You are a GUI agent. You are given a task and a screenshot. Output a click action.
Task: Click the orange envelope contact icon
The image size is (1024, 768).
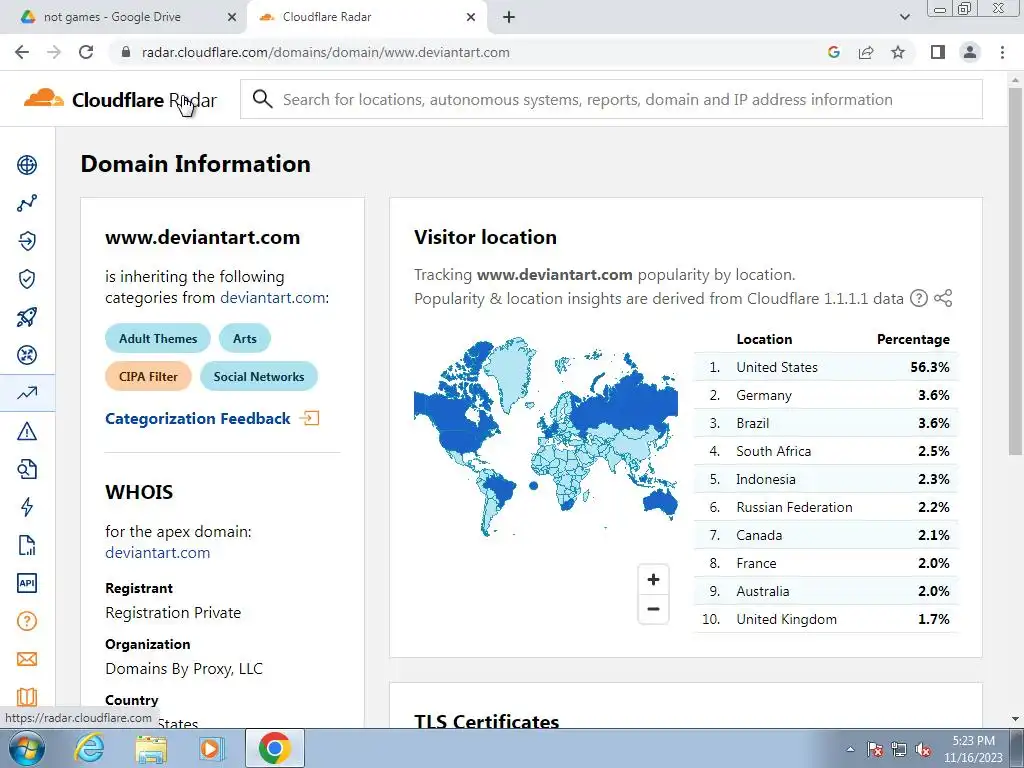pyautogui.click(x=27, y=659)
